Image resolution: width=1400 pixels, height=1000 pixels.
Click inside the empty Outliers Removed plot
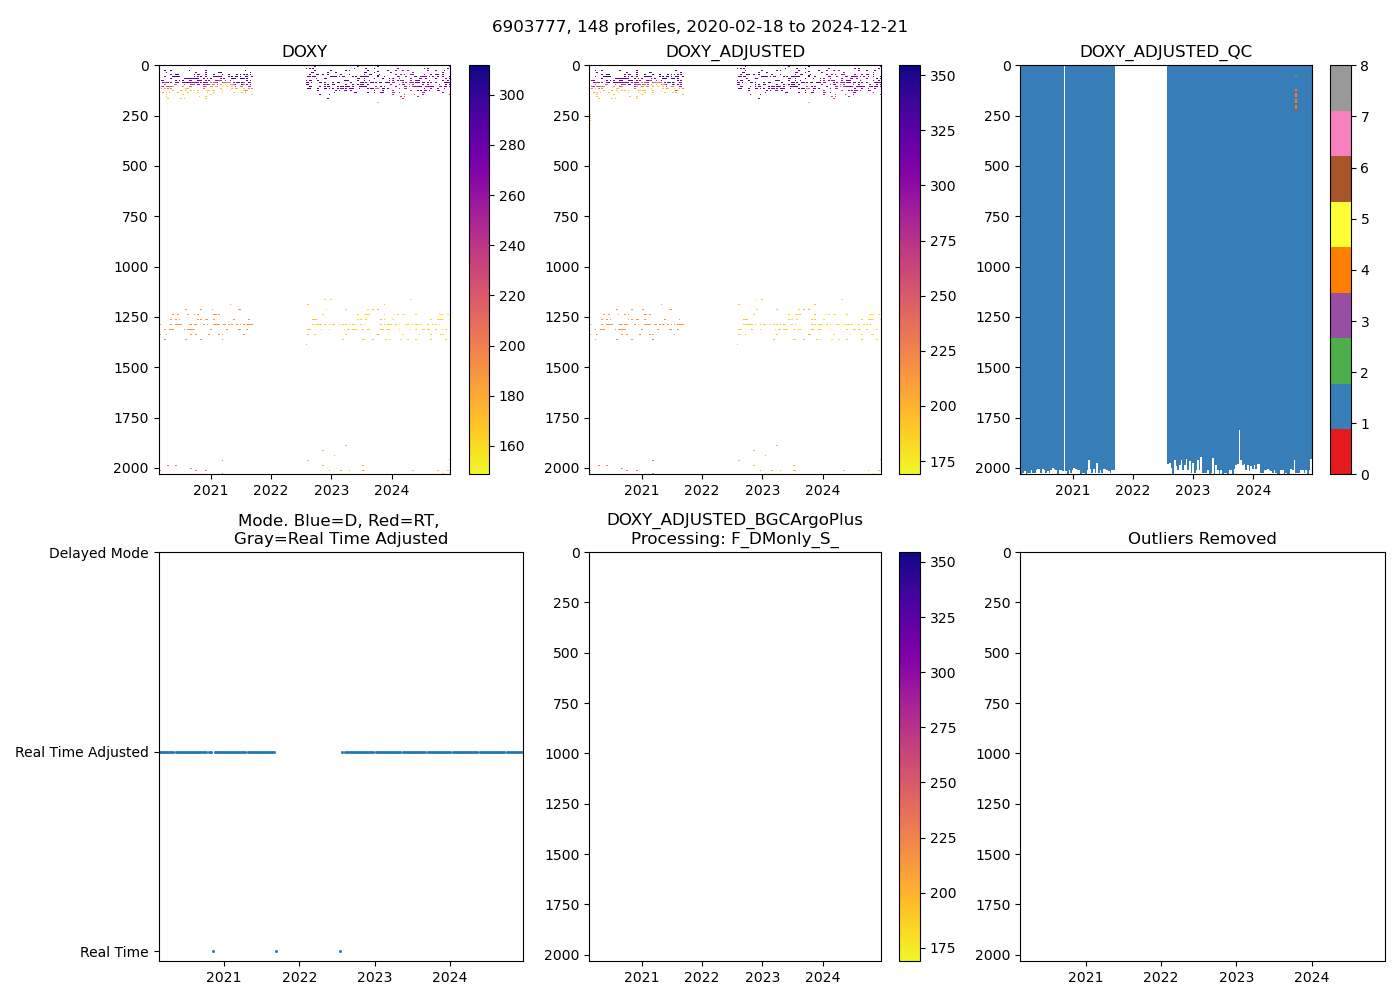(1201, 756)
